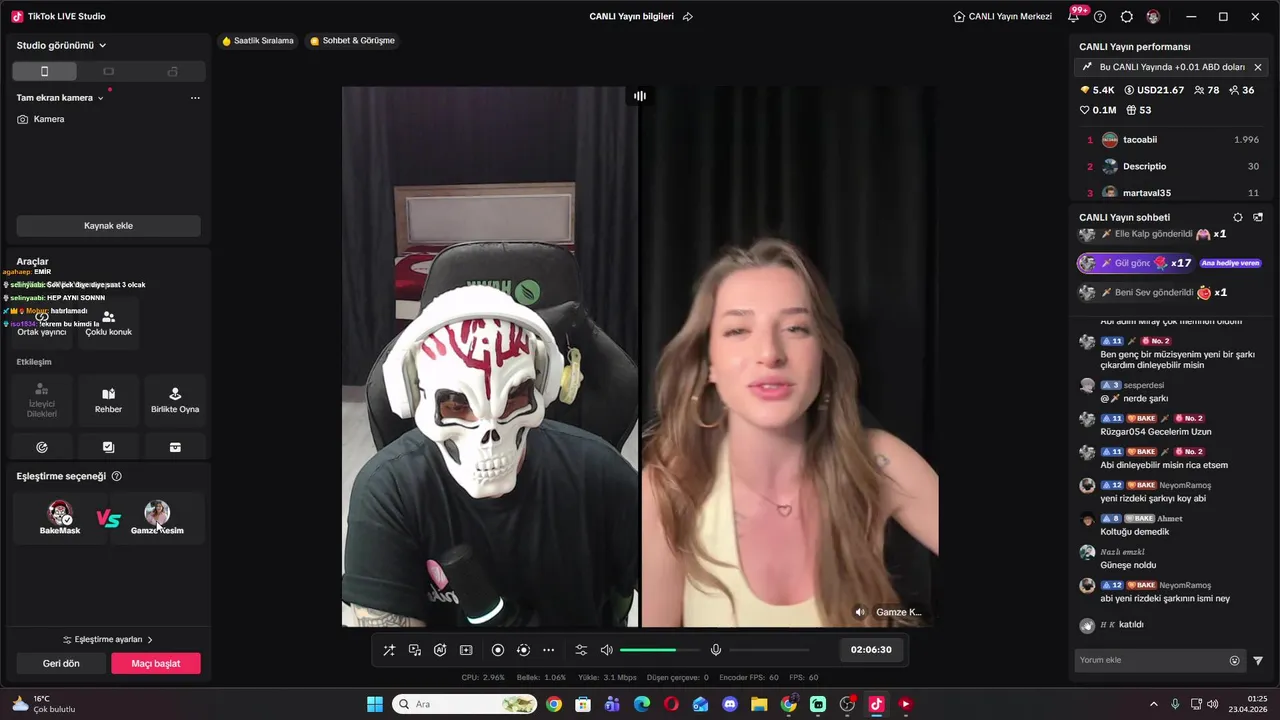Open Windows Start menu in taskbar
This screenshot has height=720, width=1280.
pyautogui.click(x=375, y=704)
